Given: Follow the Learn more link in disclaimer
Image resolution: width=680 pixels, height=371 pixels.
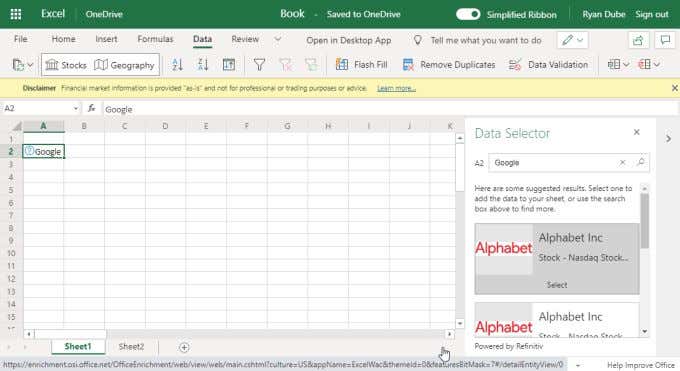Looking at the screenshot, I should point(396,89).
